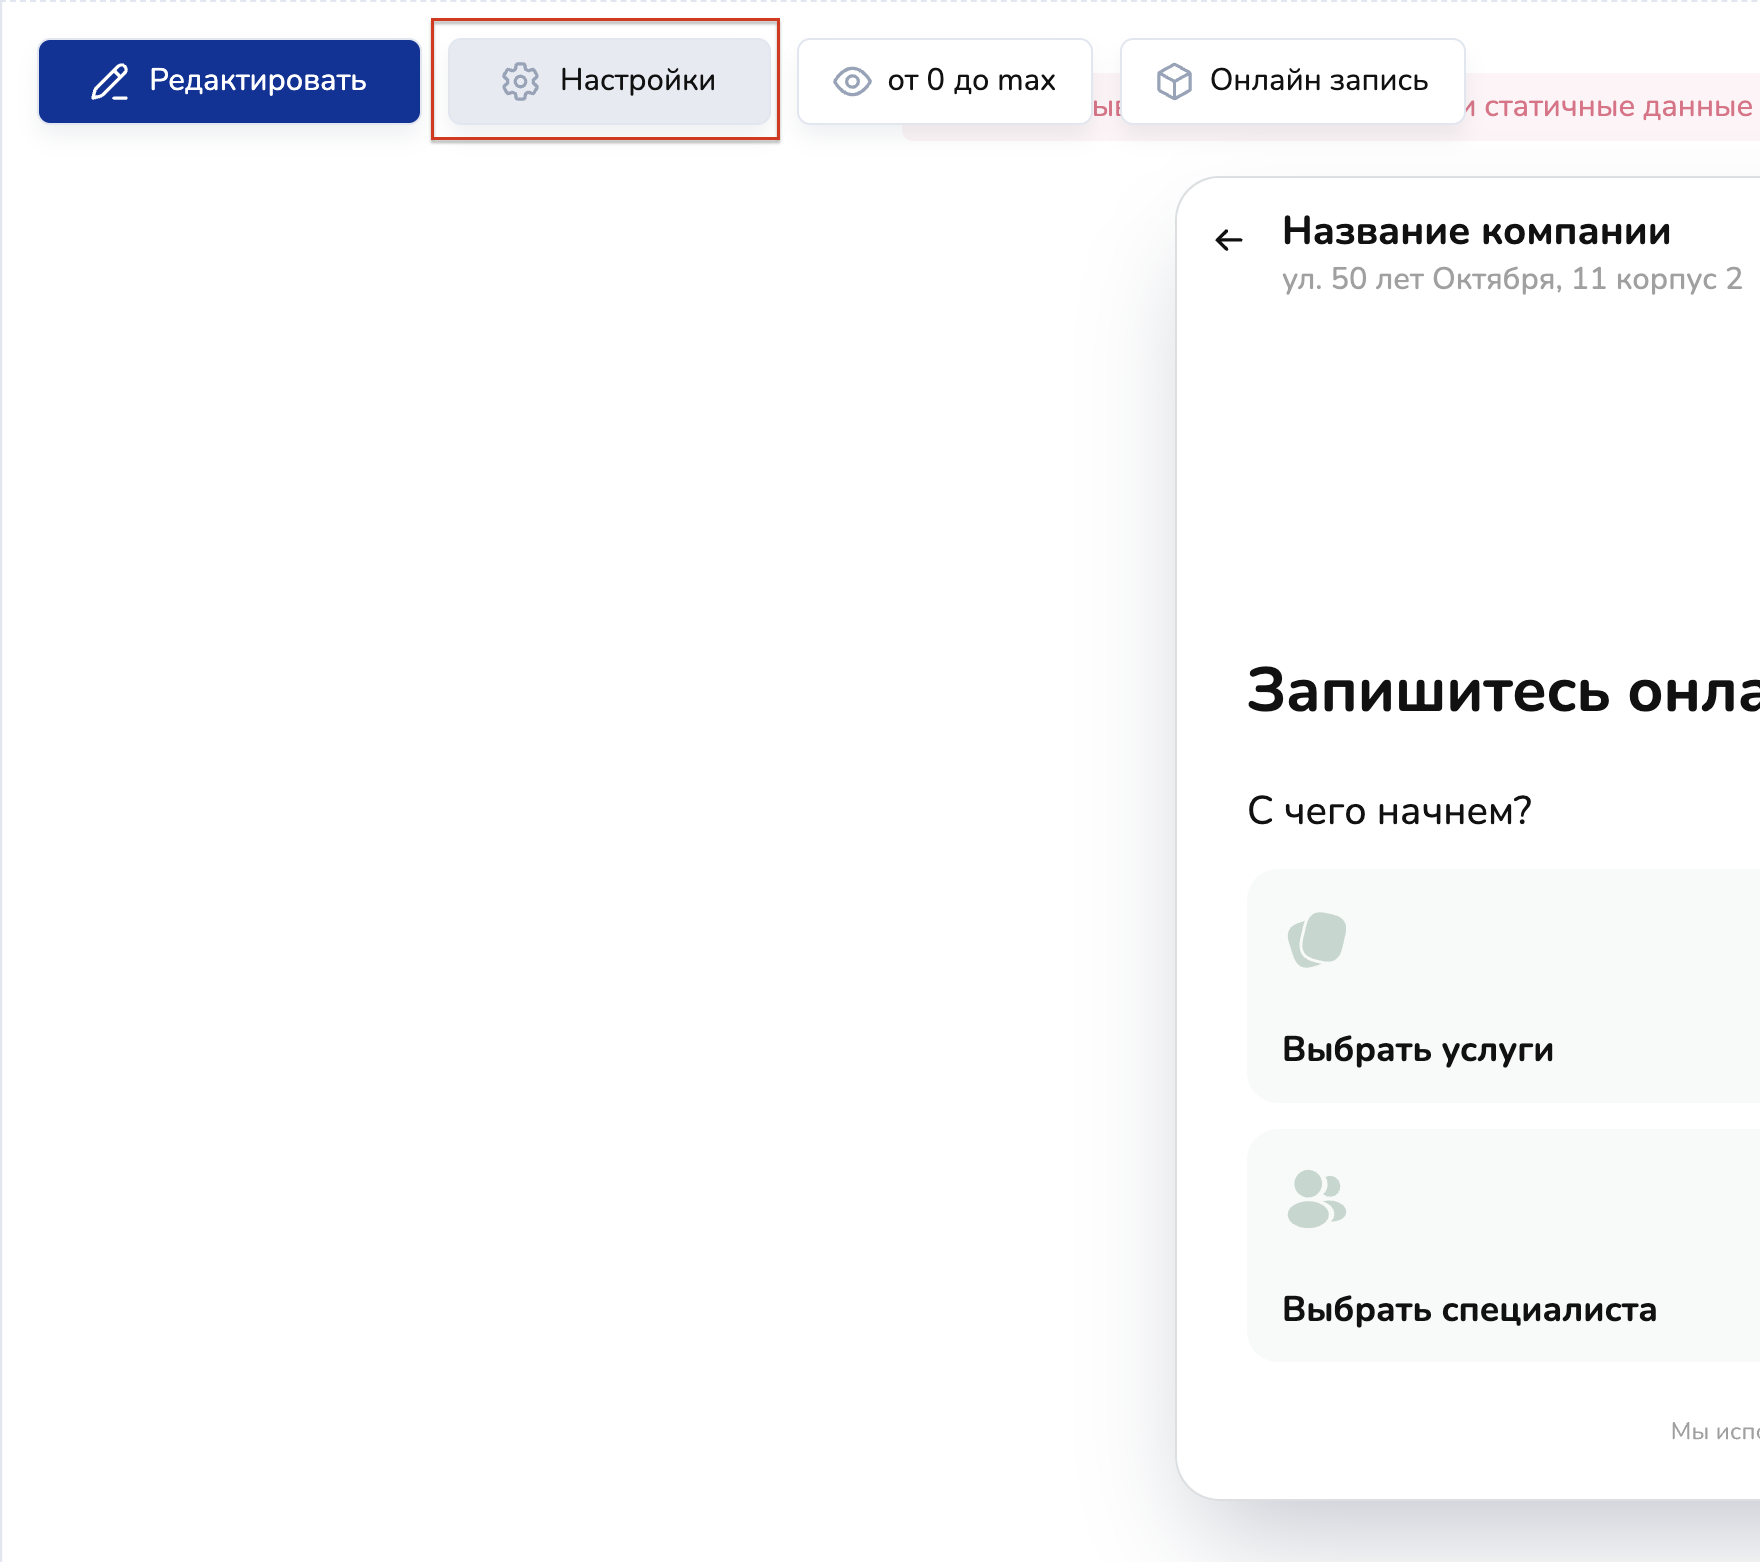Open the Онлайн запись selector
Screen dimensions: 1760x1562
pos(1292,81)
